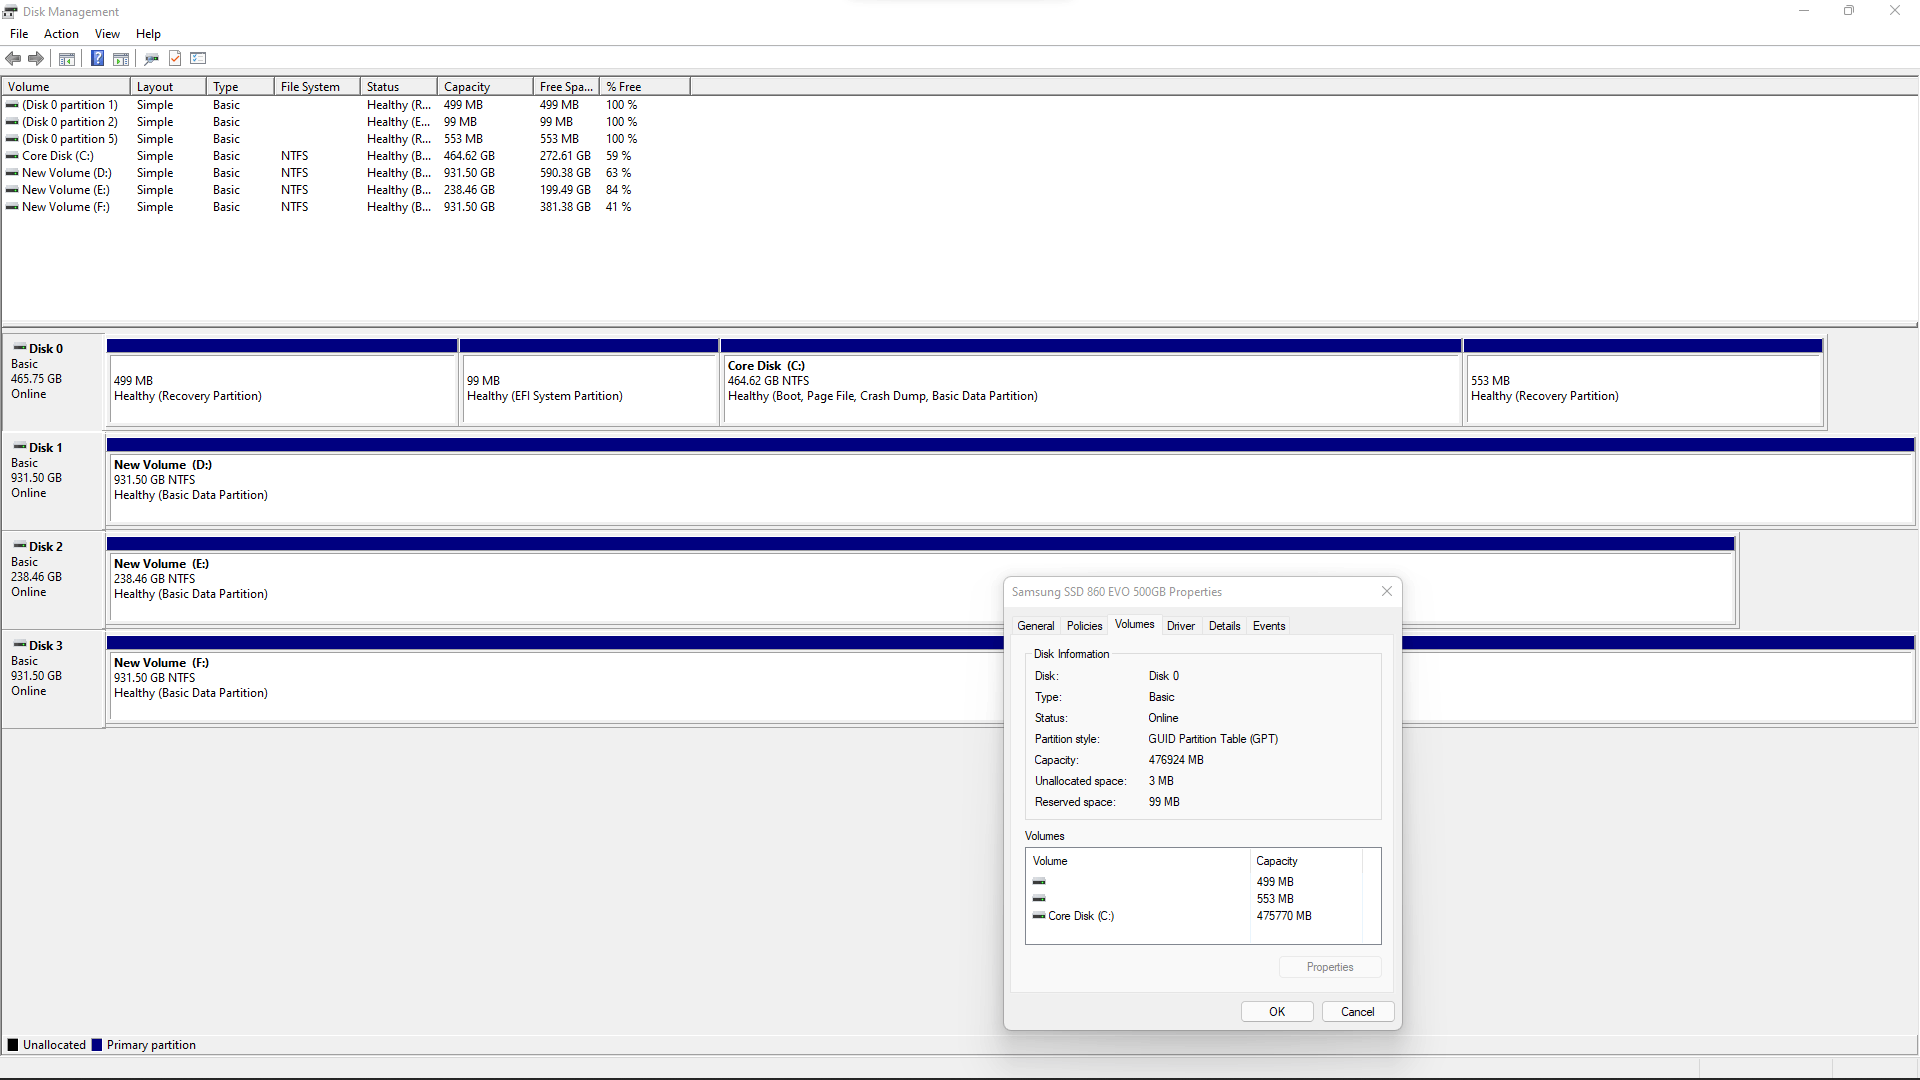The image size is (1920, 1080).
Task: Select Disk 0 partition 1 volume icon
Action: coord(12,105)
